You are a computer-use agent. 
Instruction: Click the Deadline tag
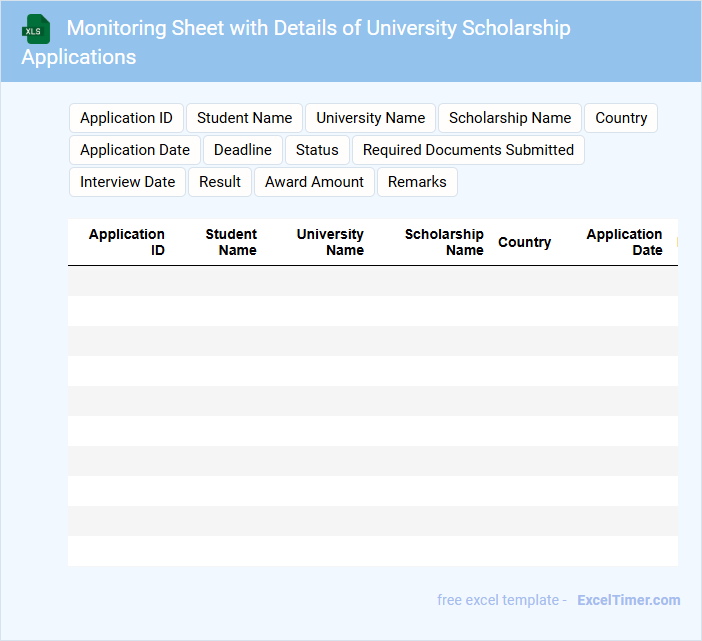click(243, 150)
